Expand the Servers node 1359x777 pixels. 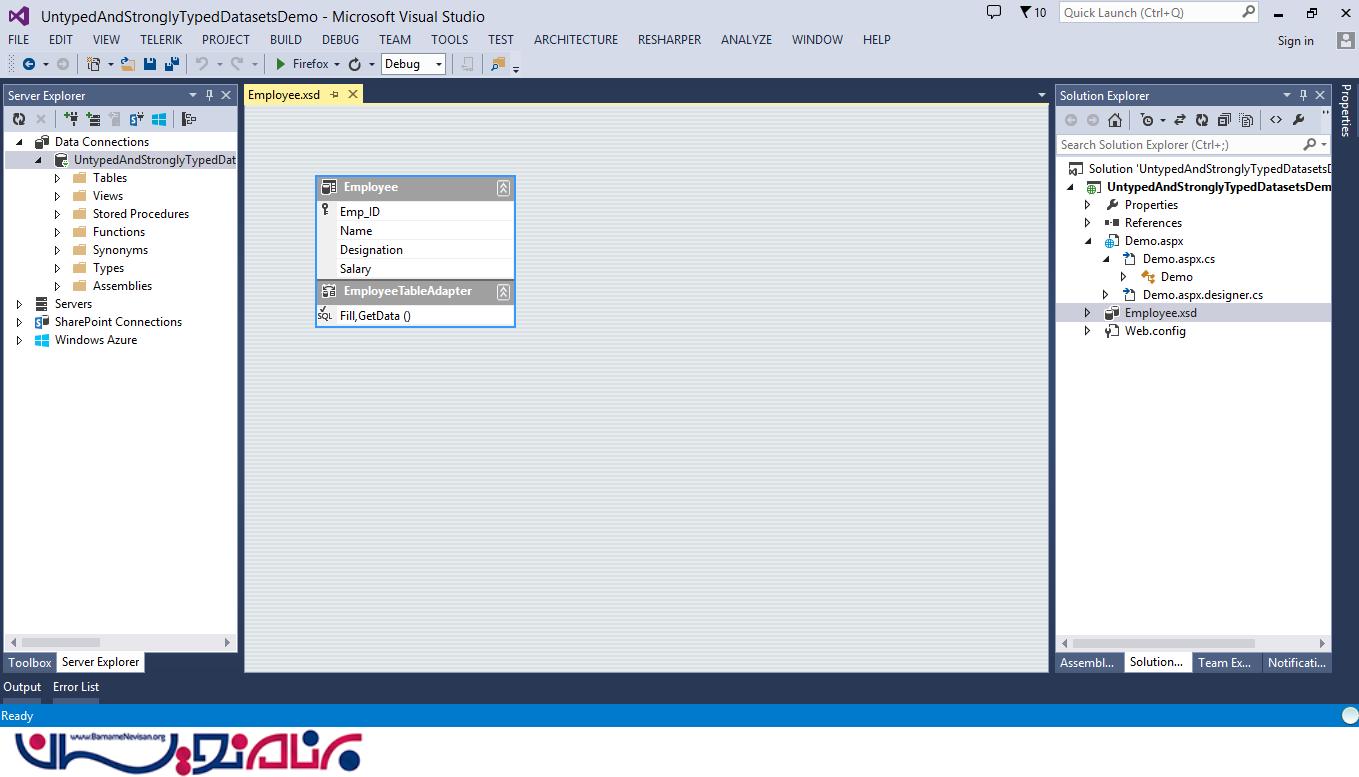[x=19, y=304]
